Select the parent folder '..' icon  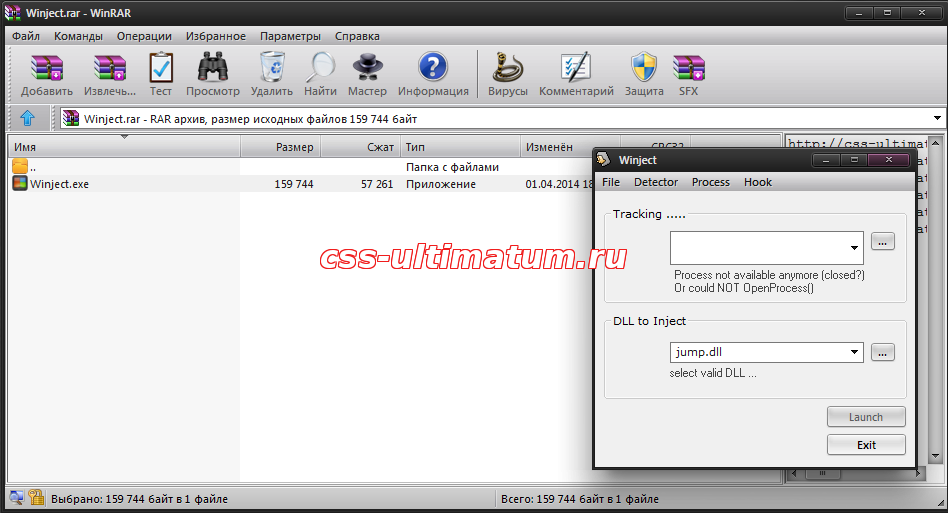[20, 166]
